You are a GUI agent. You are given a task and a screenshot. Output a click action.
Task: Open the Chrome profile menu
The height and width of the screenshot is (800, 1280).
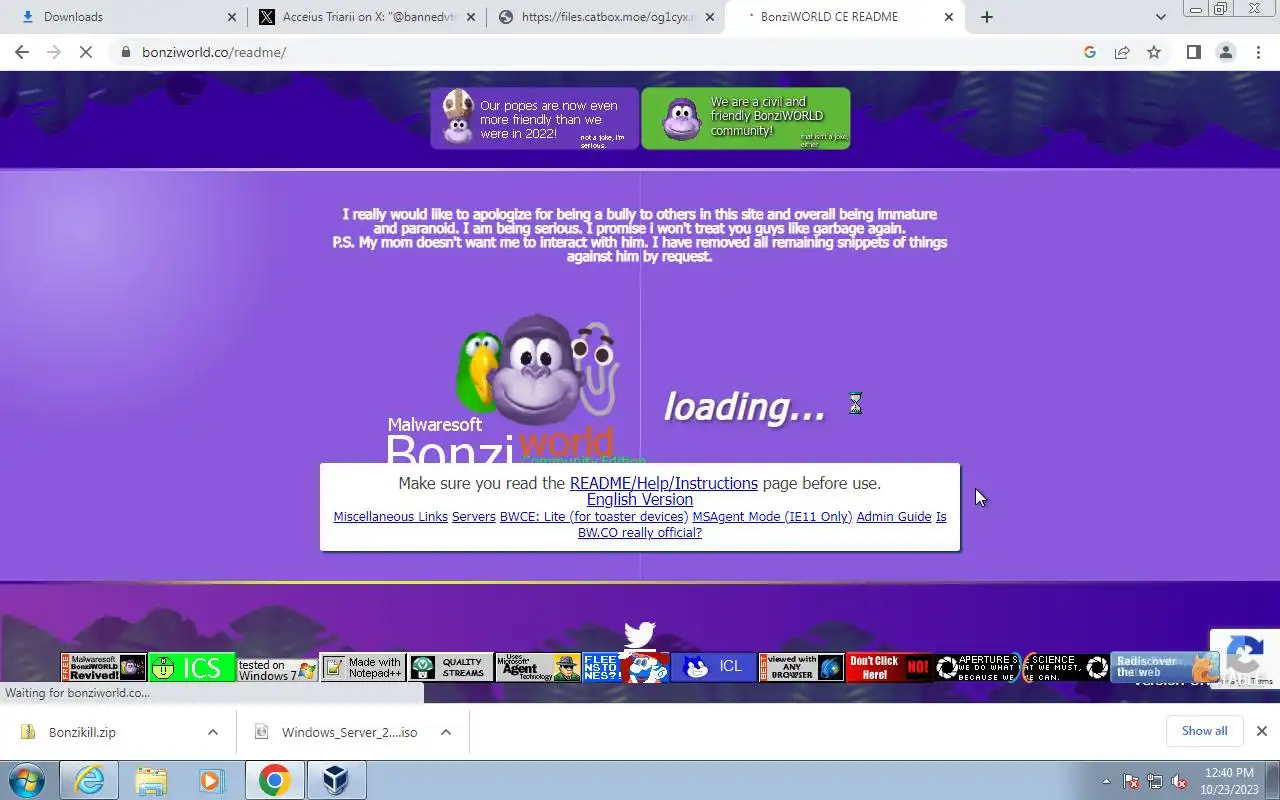pos(1225,52)
